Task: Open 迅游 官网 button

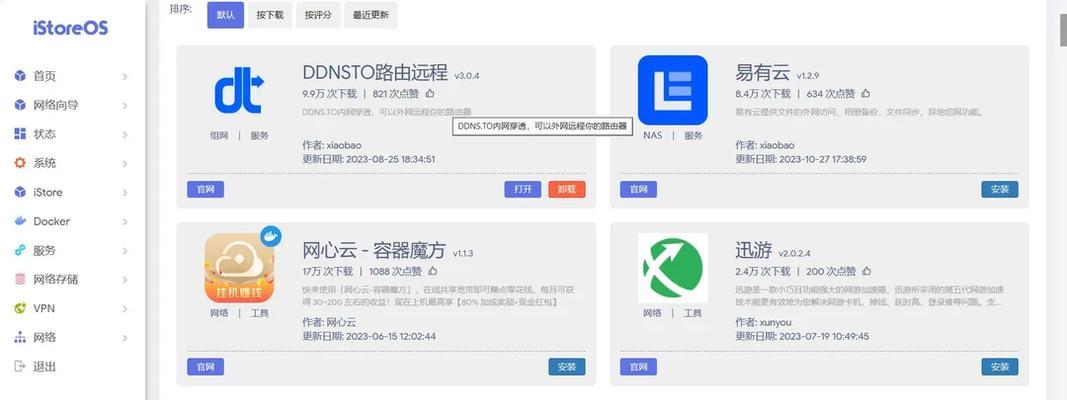Action: point(638,367)
